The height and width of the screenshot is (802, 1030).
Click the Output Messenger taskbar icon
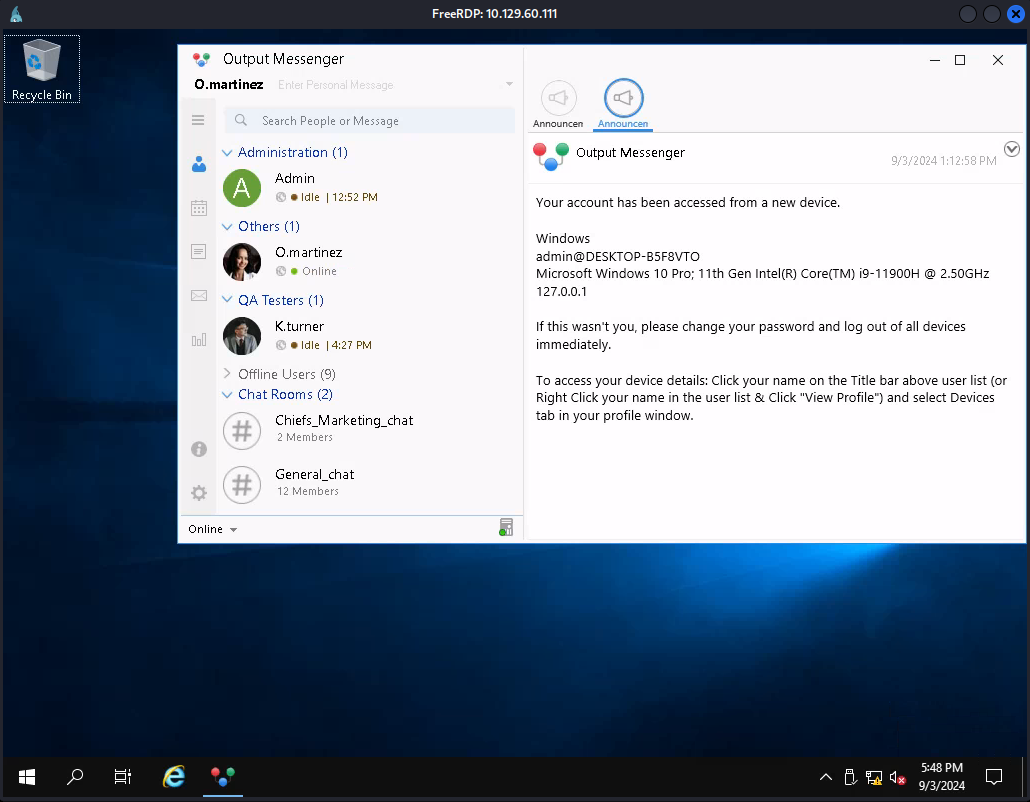pyautogui.click(x=223, y=777)
